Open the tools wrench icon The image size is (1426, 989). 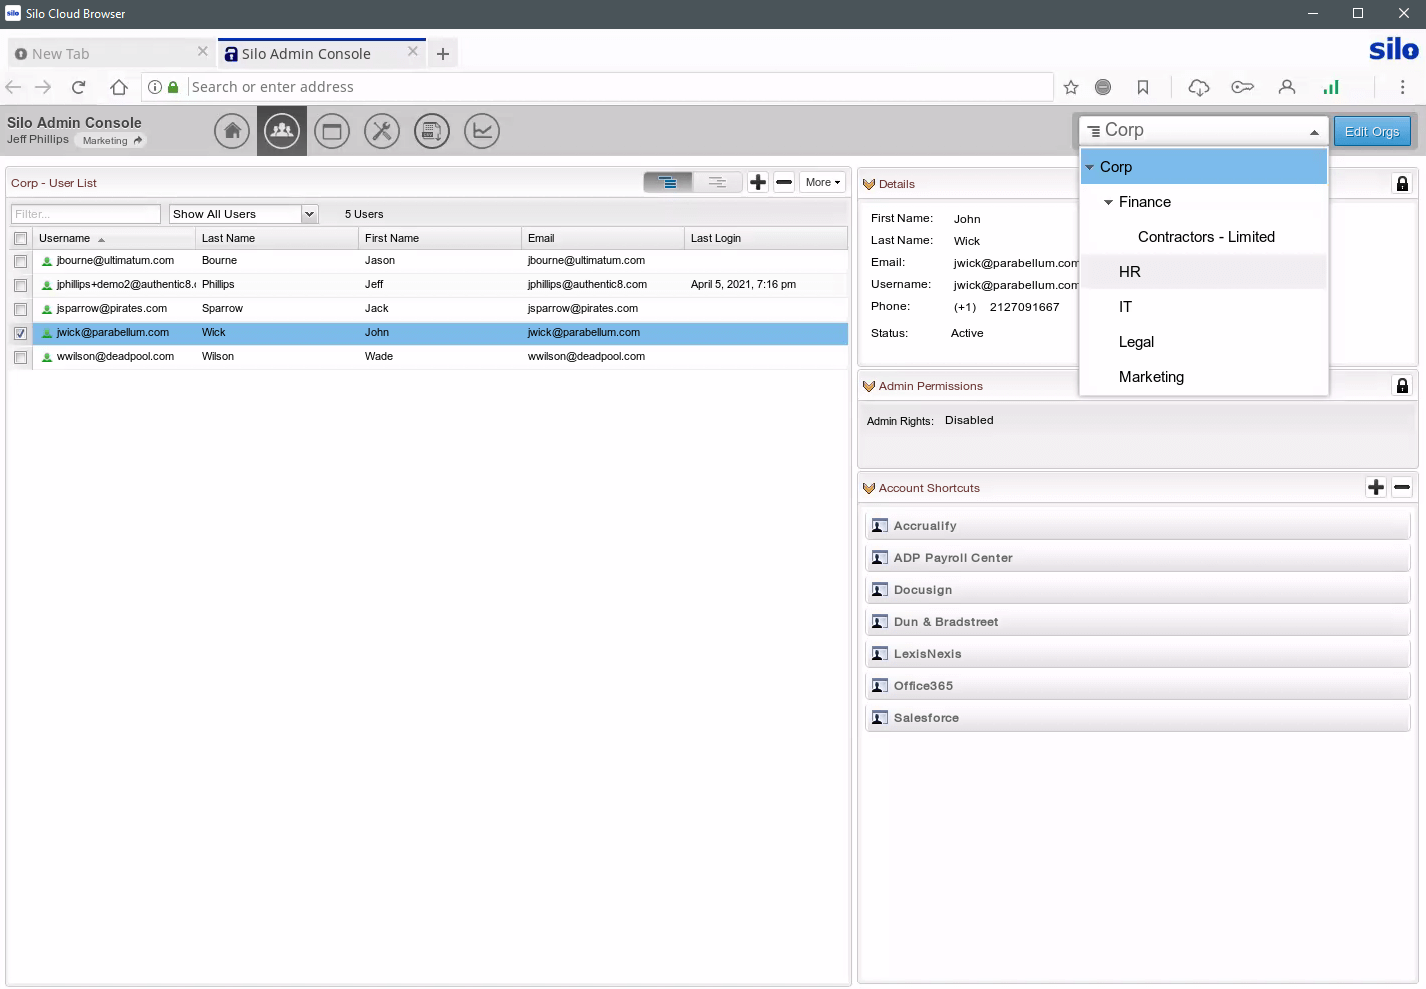point(382,131)
